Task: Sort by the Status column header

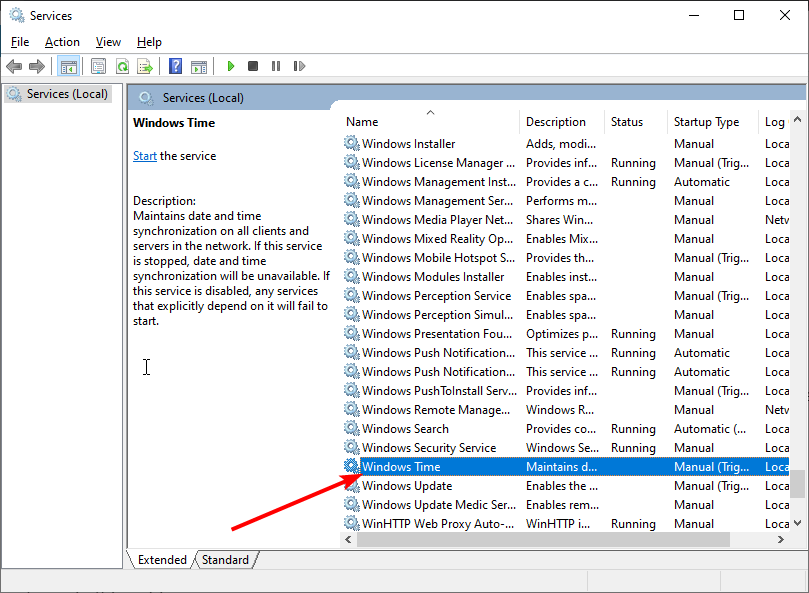Action: (x=636, y=122)
